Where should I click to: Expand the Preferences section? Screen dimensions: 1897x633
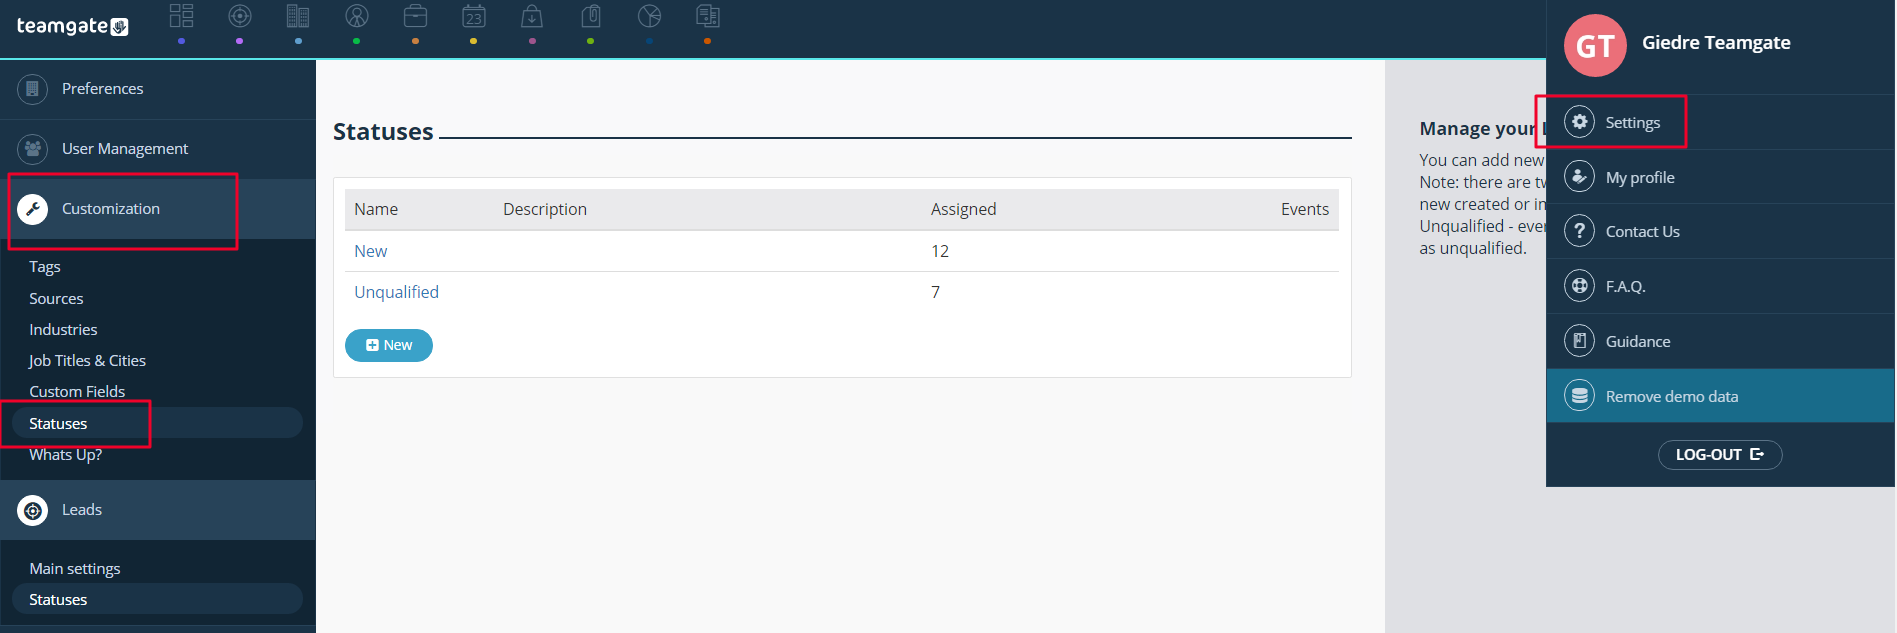pyautogui.click(x=158, y=89)
